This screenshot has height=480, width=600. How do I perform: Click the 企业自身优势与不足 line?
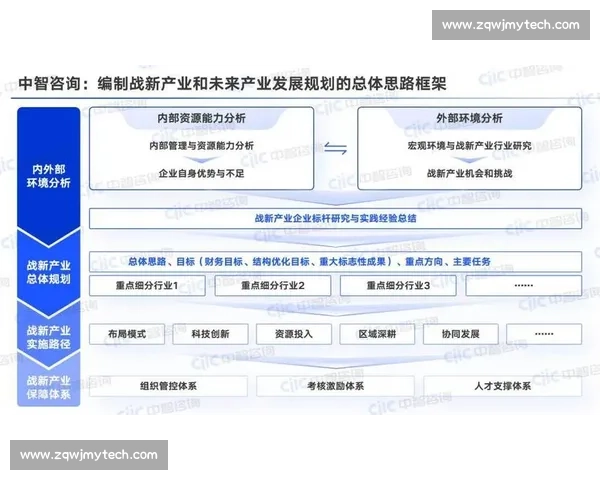tap(201, 173)
